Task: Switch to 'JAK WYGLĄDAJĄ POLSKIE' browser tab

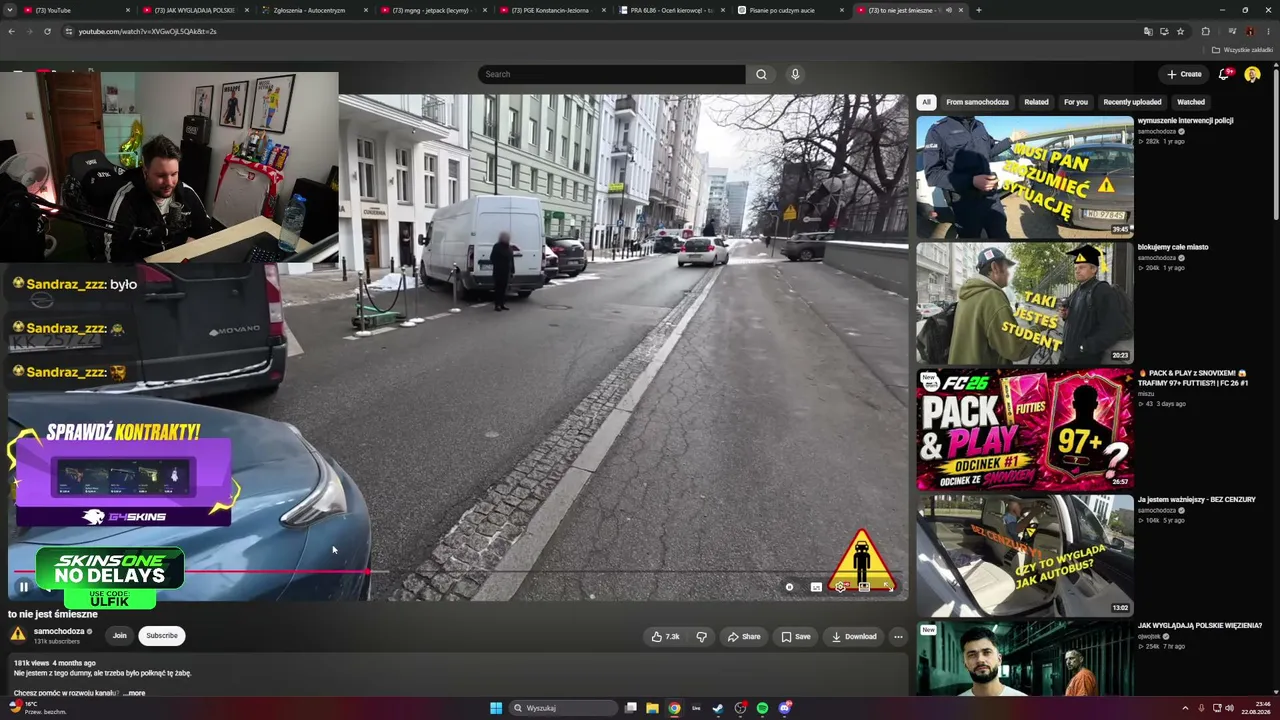Action: (195, 10)
